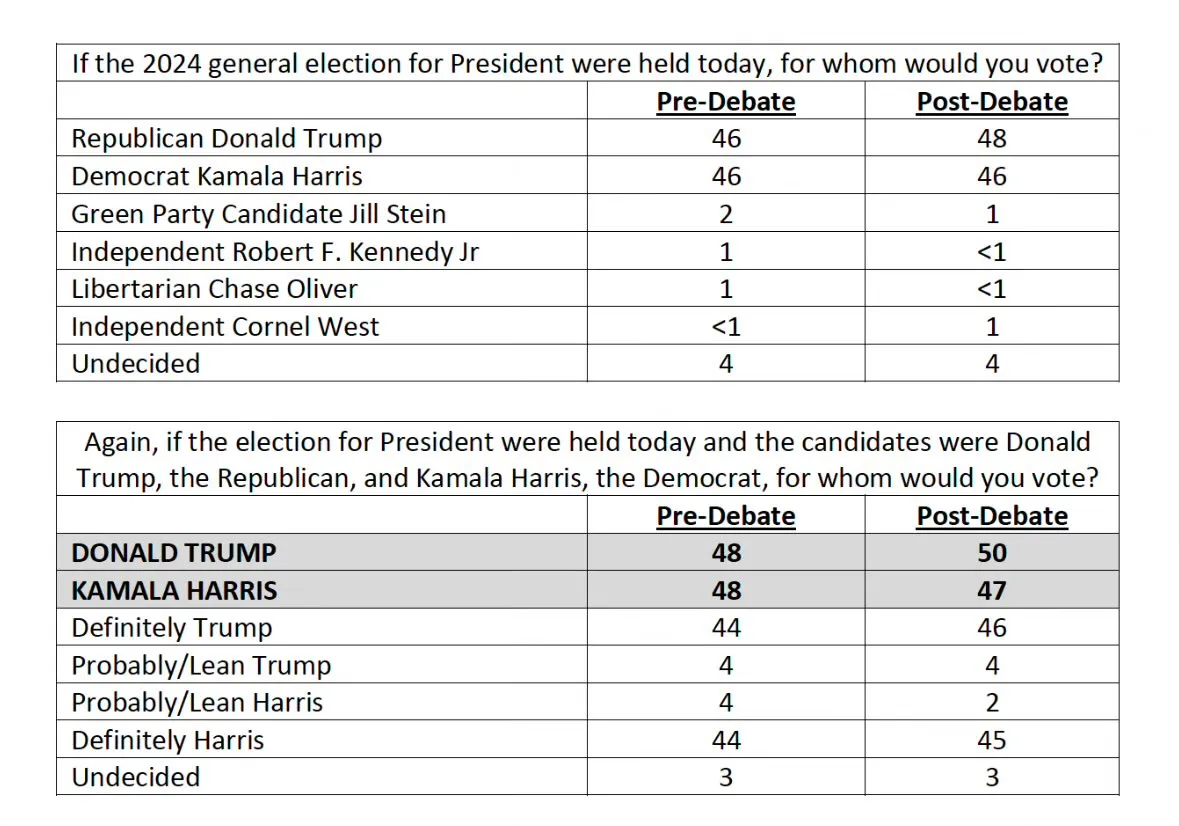Click the first table's Post-Debate column header

pyautogui.click(x=992, y=101)
